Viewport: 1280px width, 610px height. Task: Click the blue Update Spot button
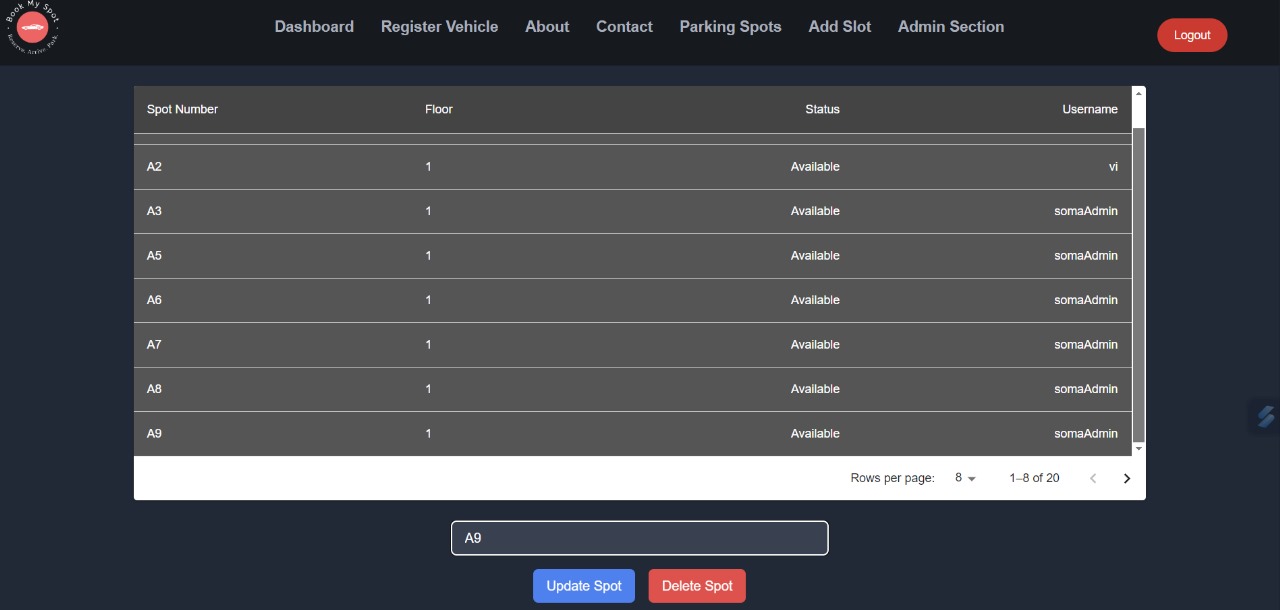[584, 586]
